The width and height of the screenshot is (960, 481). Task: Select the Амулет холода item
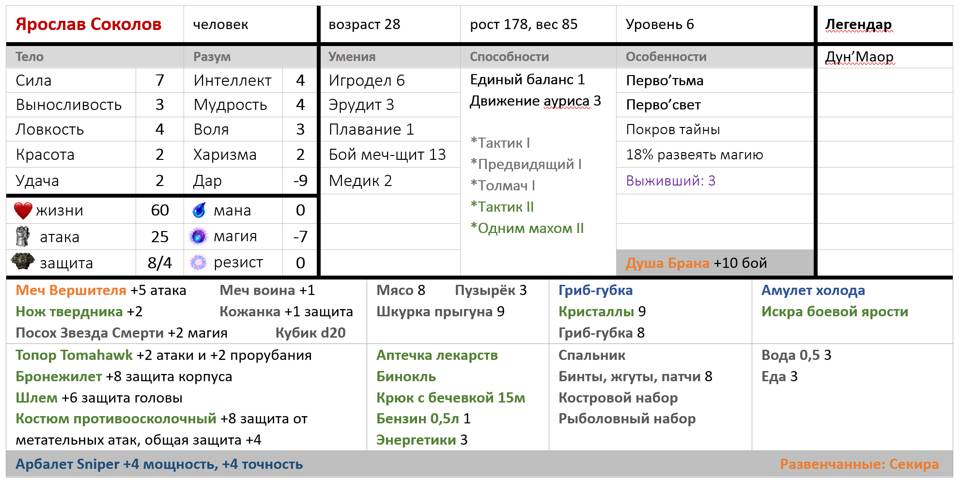(x=812, y=291)
